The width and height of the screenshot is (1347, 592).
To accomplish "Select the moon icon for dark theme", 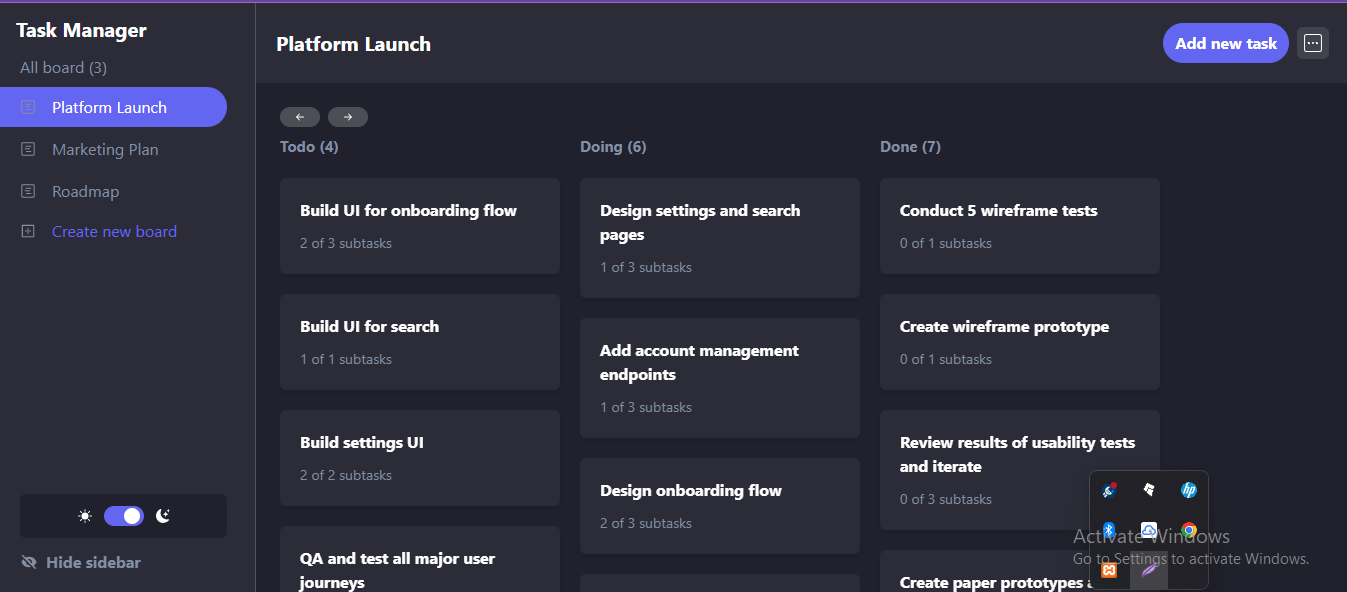I will pos(162,515).
